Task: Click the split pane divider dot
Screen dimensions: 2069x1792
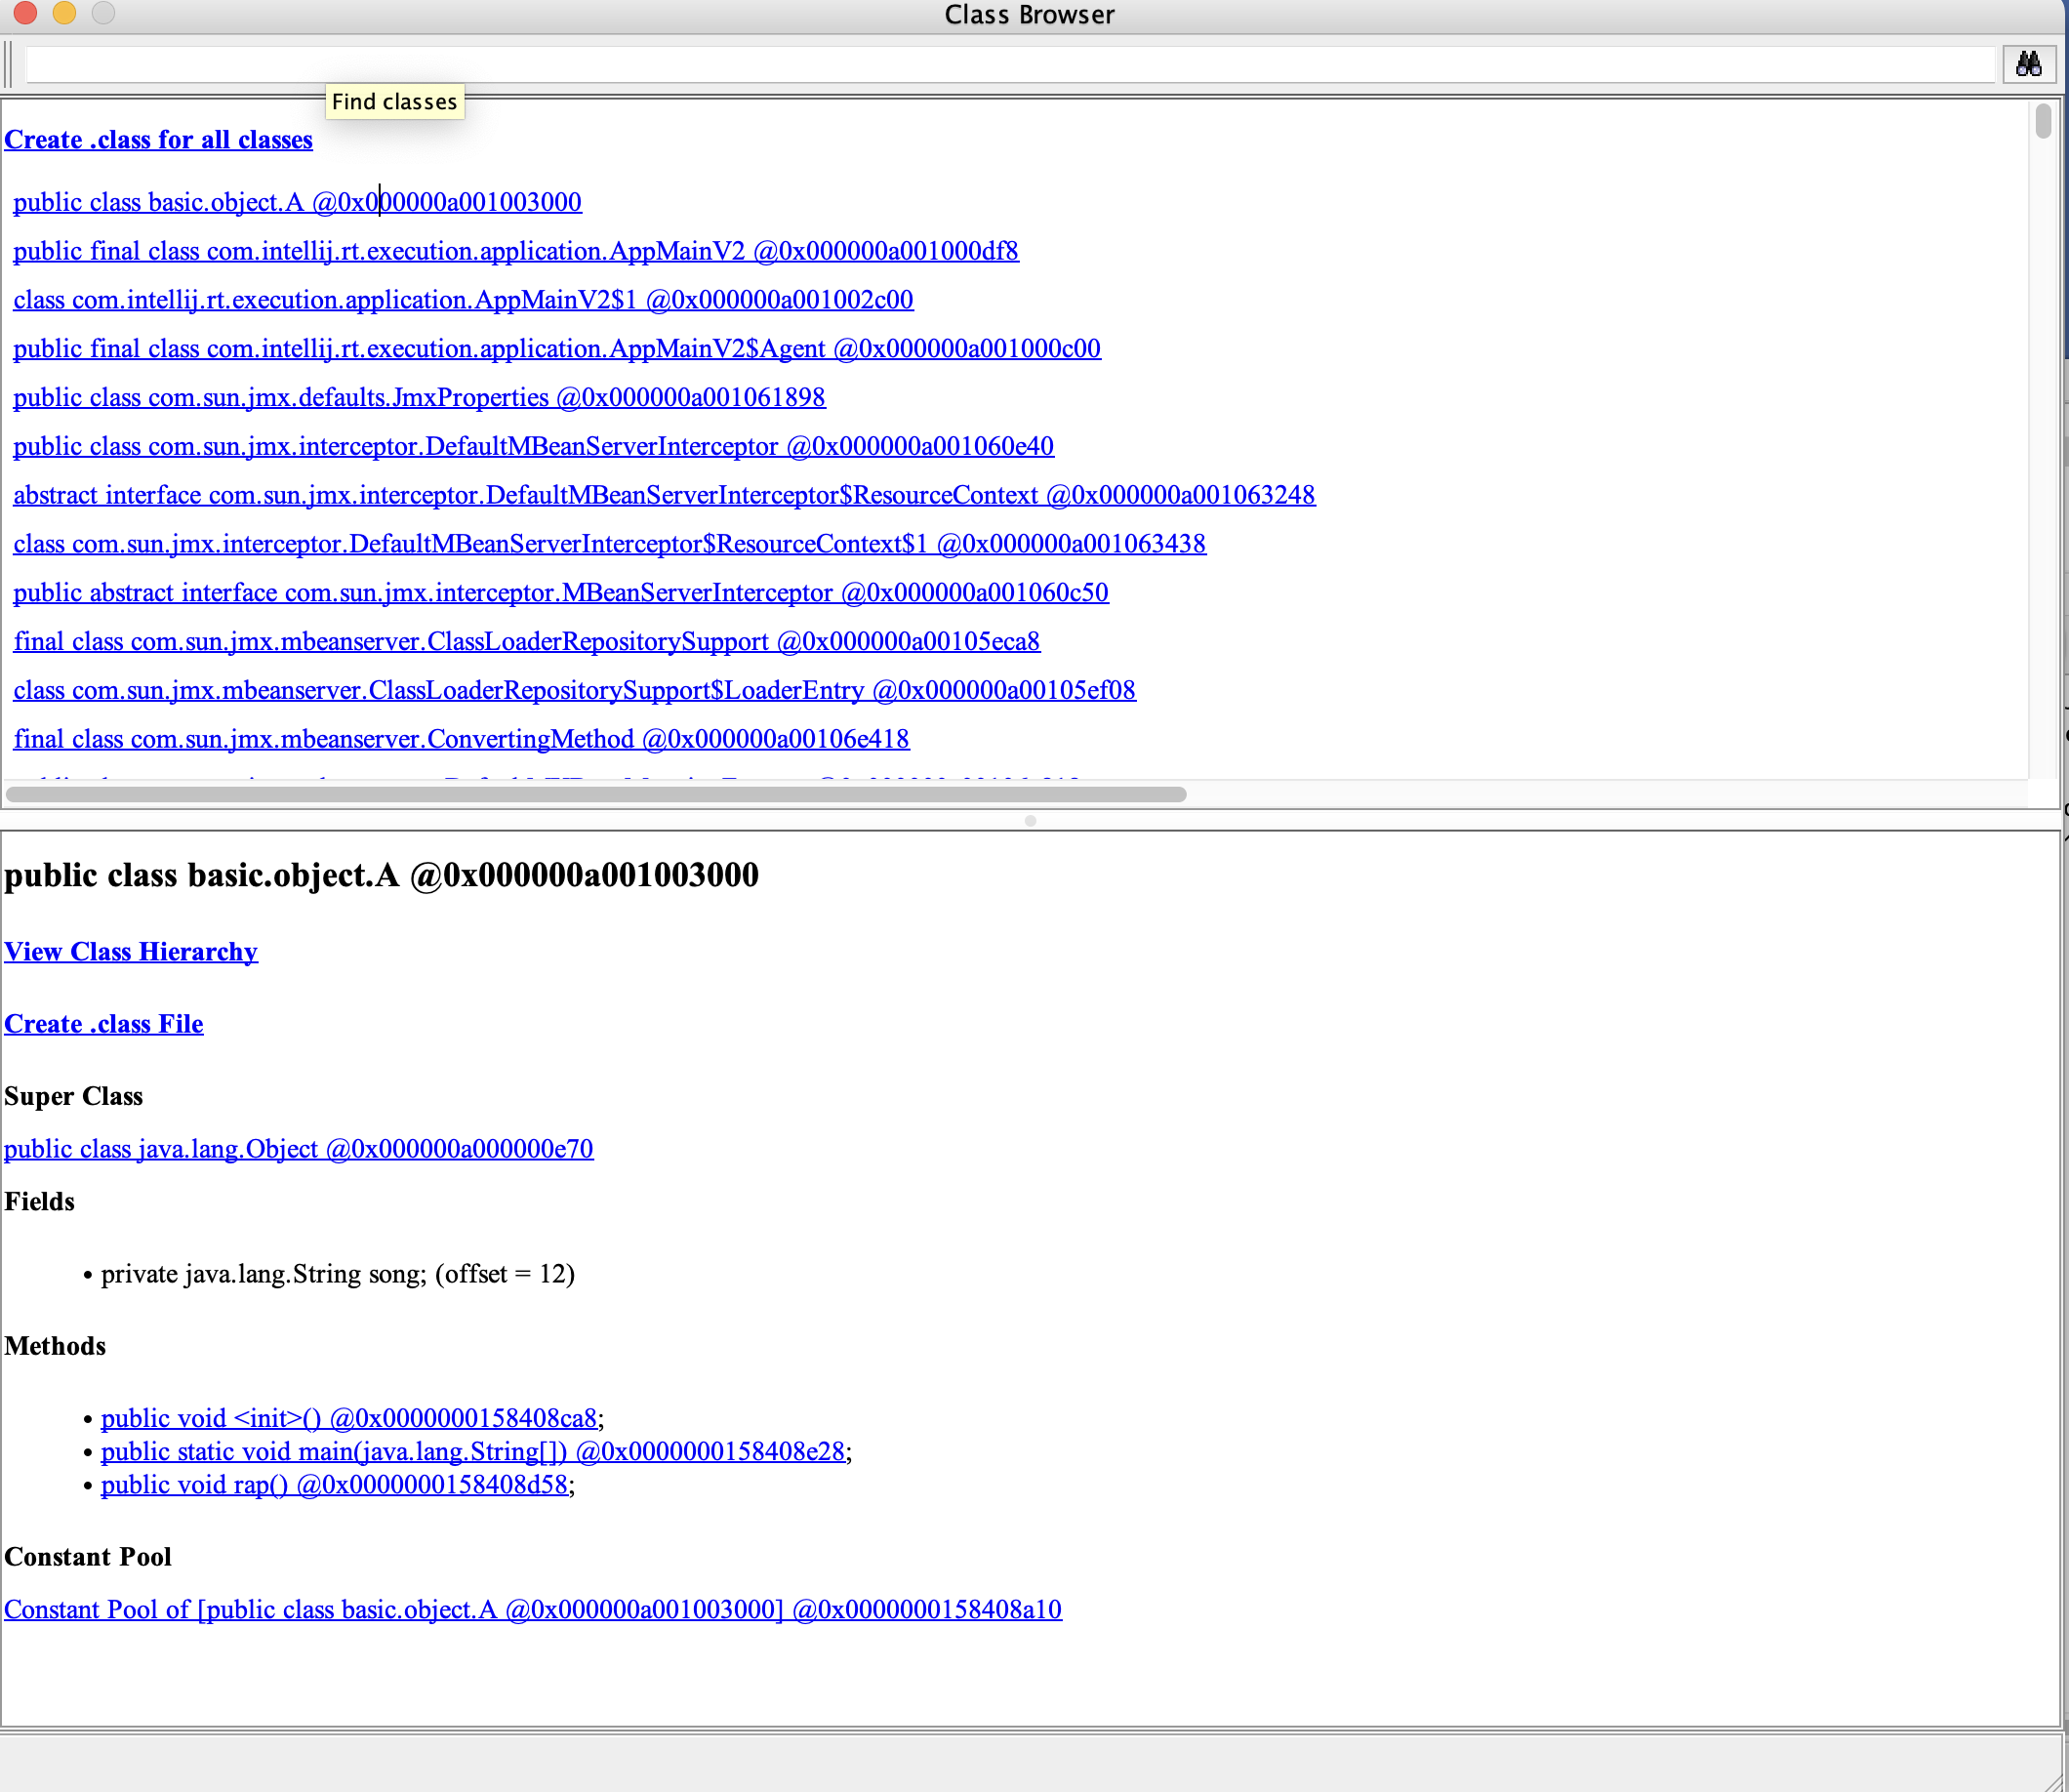Action: pyautogui.click(x=1030, y=821)
